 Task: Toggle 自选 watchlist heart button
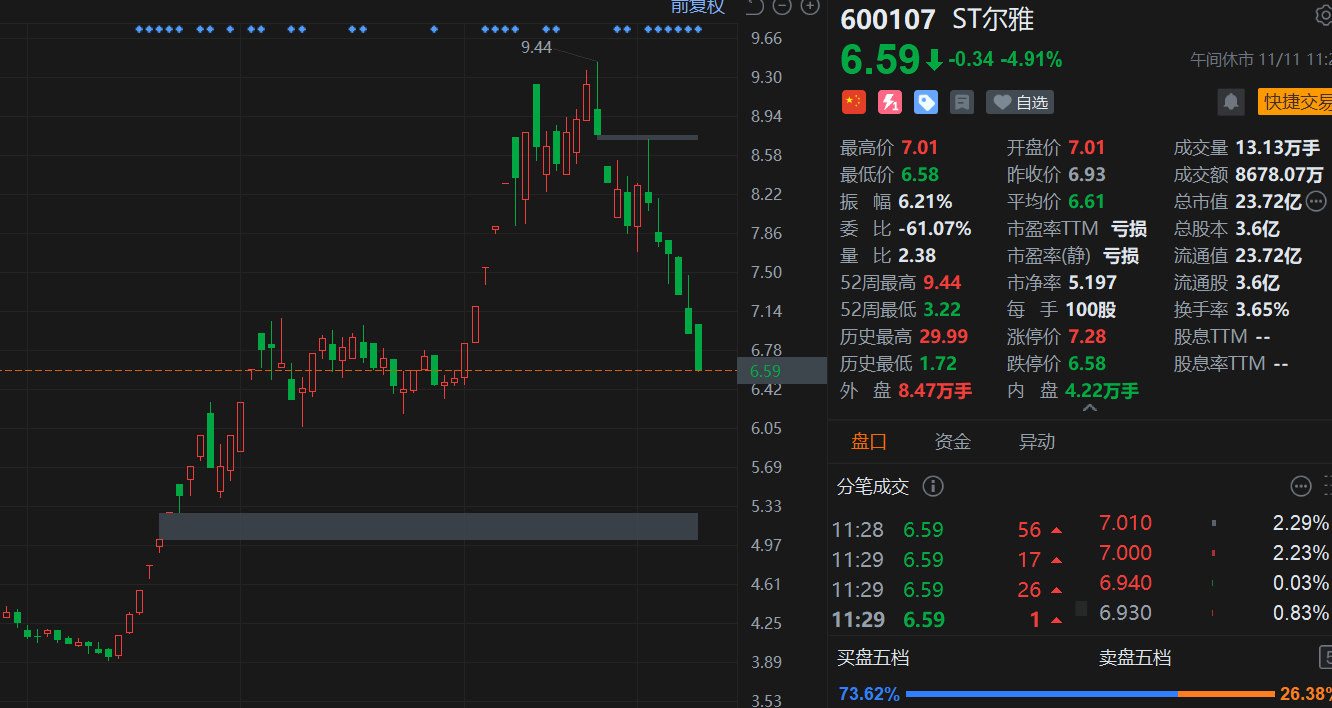tap(1020, 102)
